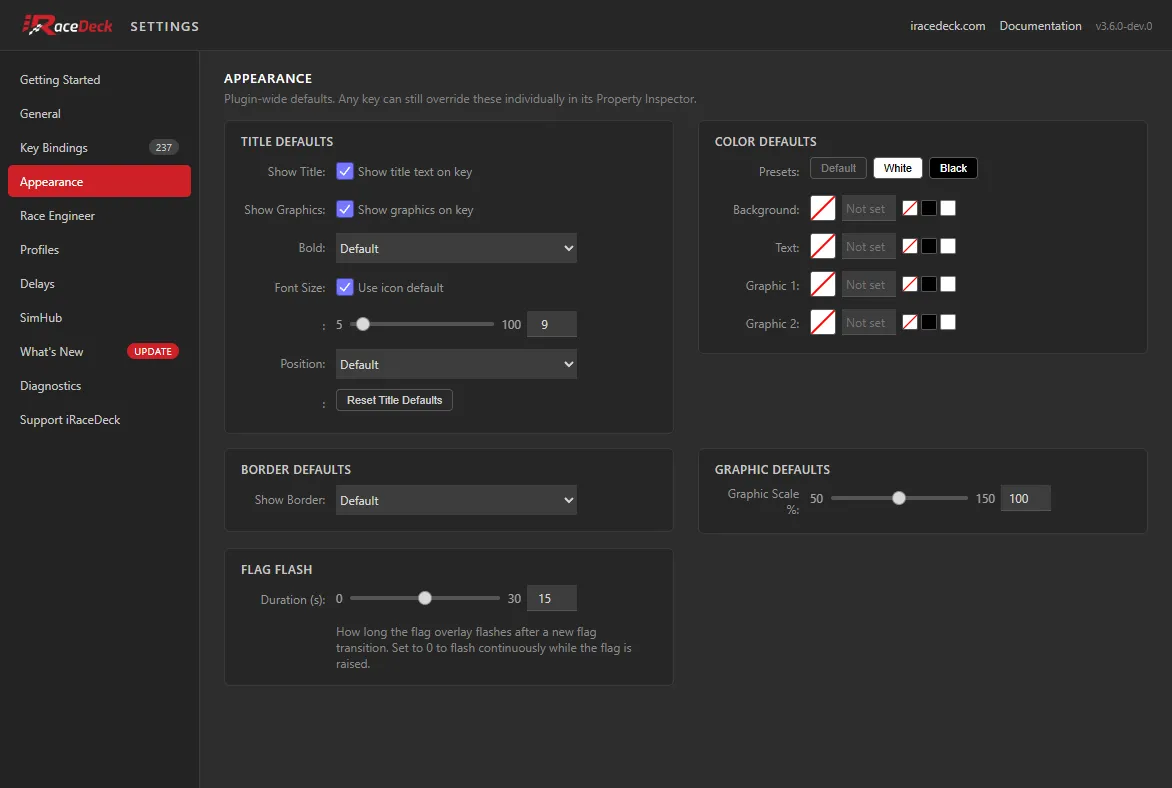The image size is (1172, 788).
Task: Toggle the Show title text on key checkbox
Action: [x=345, y=171]
